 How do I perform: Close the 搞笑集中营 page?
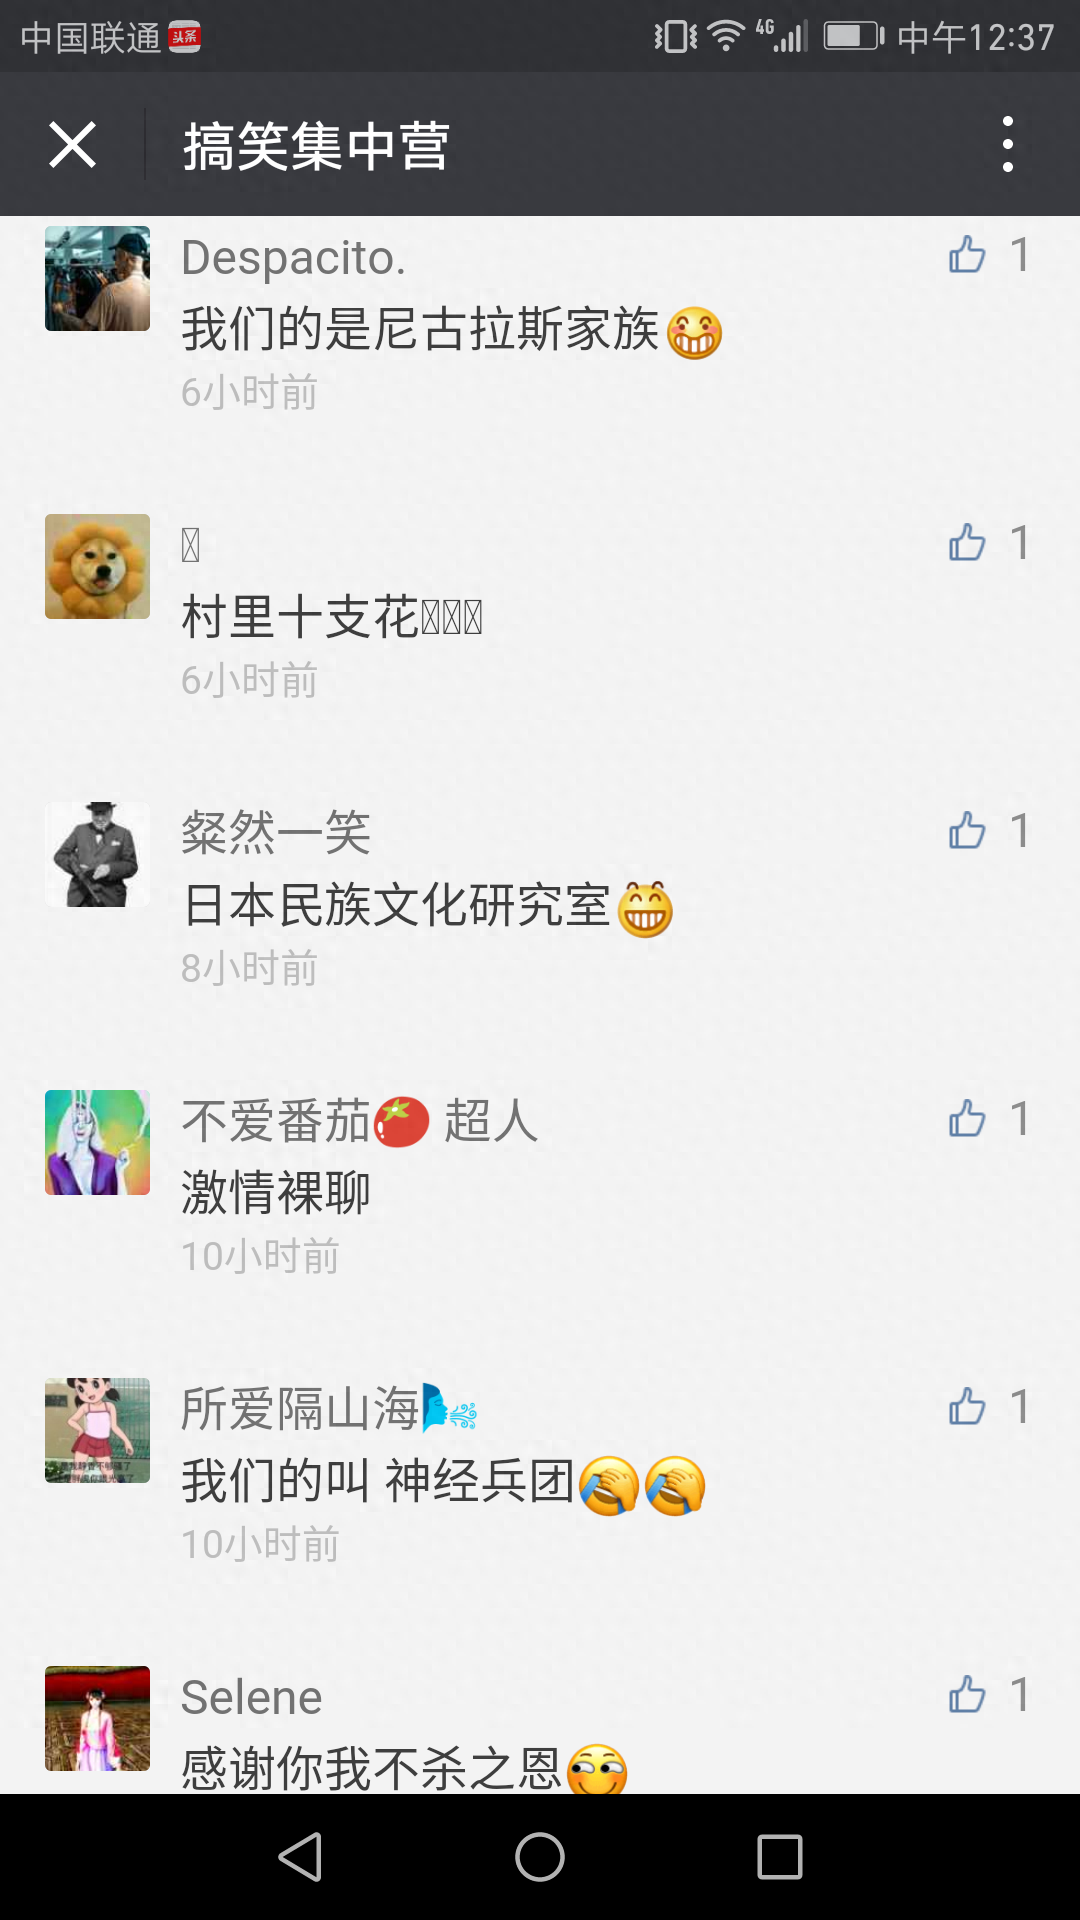(x=72, y=145)
